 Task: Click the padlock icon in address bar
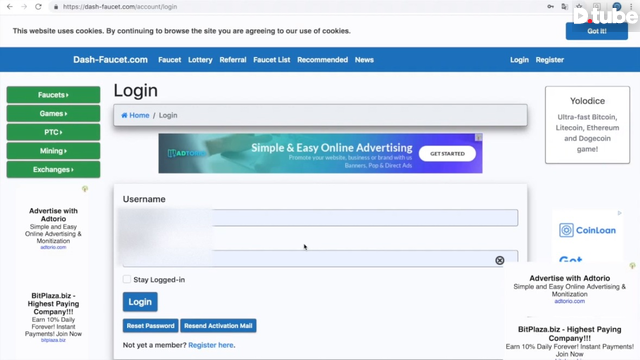tap(56, 7)
